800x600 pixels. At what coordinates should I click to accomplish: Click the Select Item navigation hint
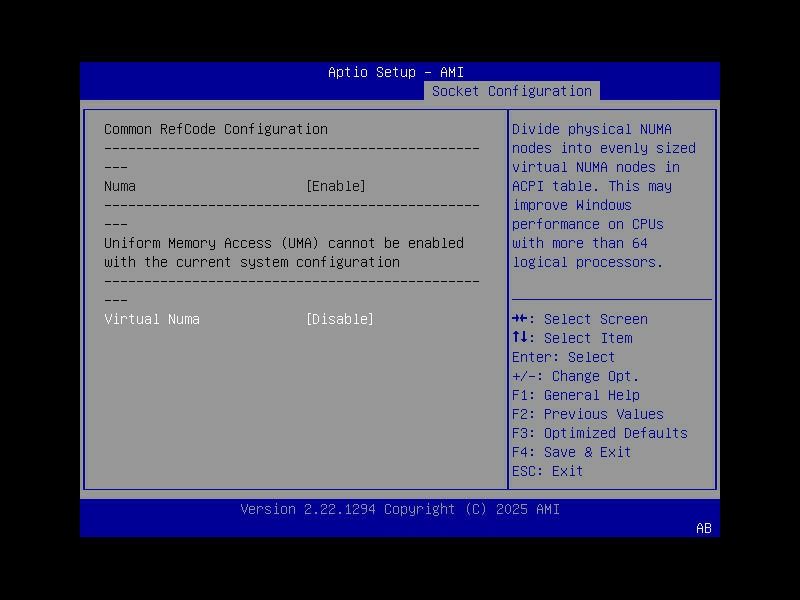point(573,337)
